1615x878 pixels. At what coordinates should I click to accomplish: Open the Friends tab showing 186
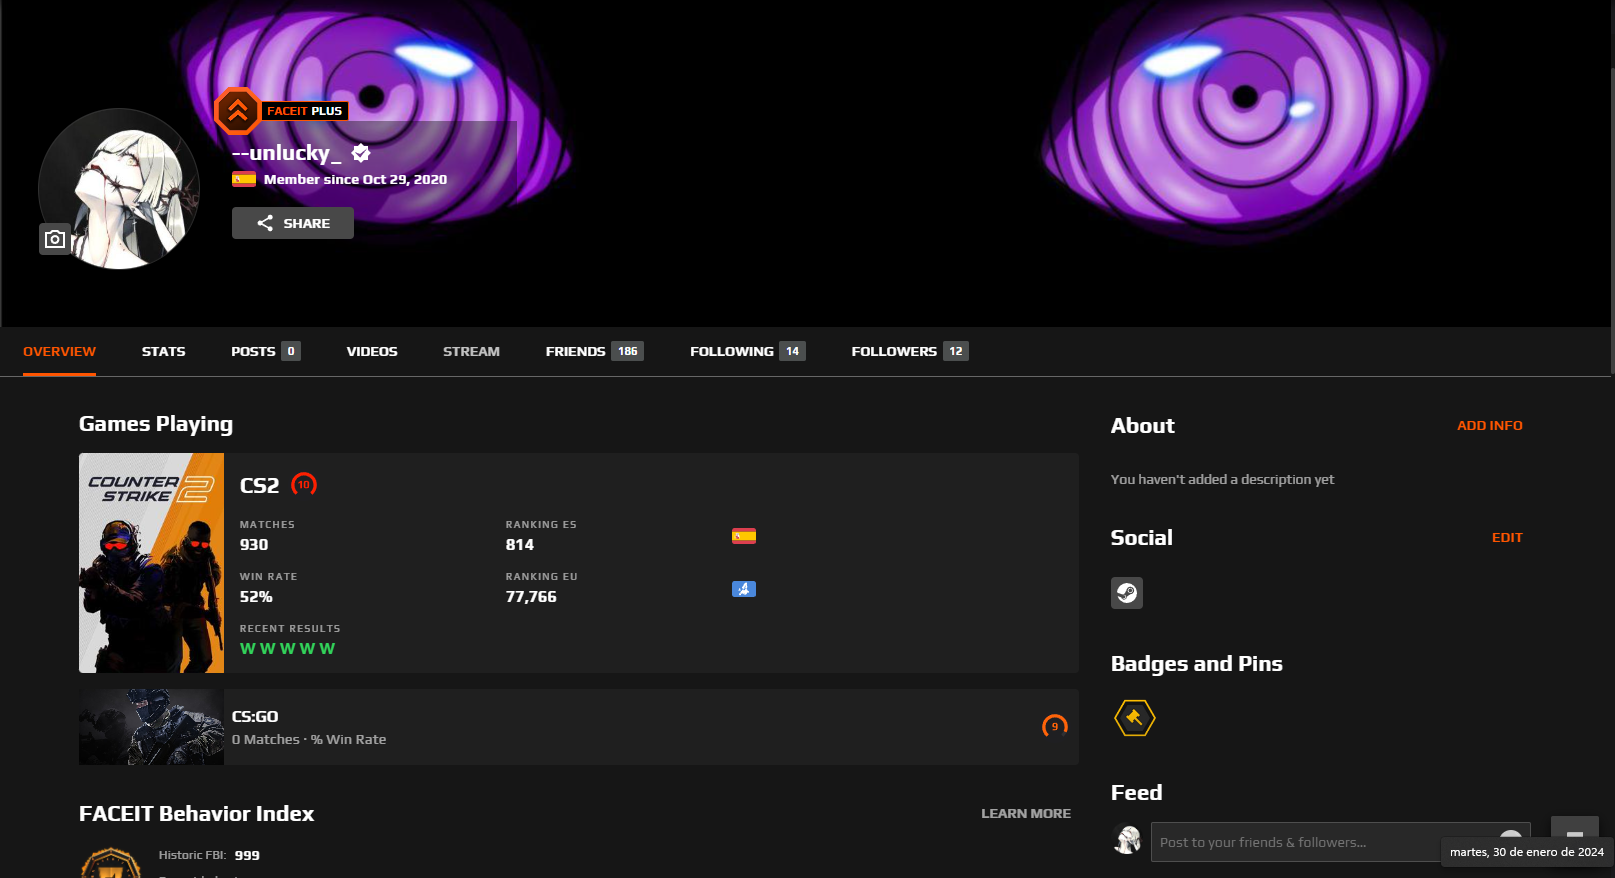click(x=595, y=352)
